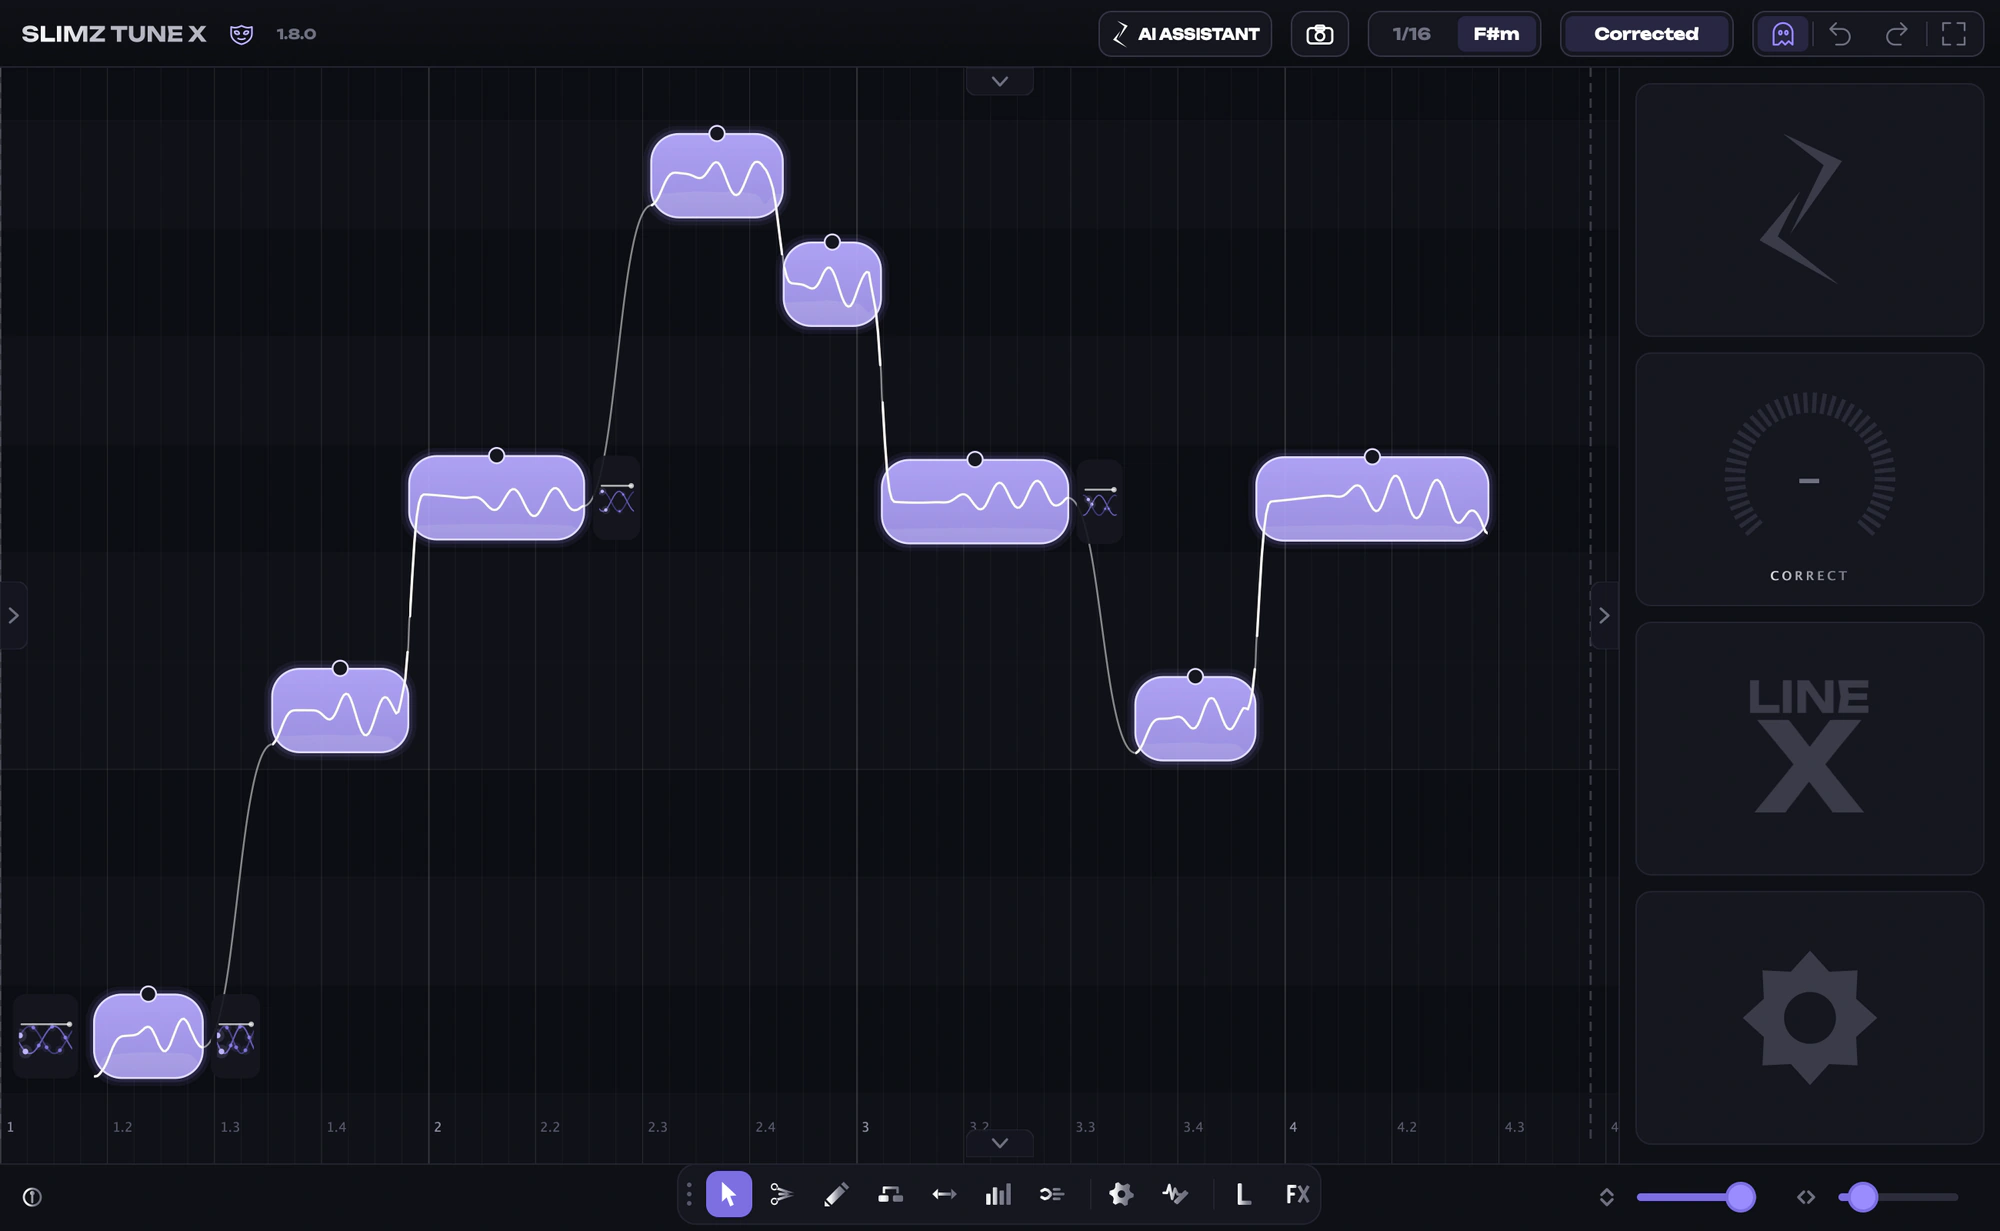This screenshot has width=2000, height=1231.
Task: Click the waveform checkmark icon
Action: pyautogui.click(x=1175, y=1194)
